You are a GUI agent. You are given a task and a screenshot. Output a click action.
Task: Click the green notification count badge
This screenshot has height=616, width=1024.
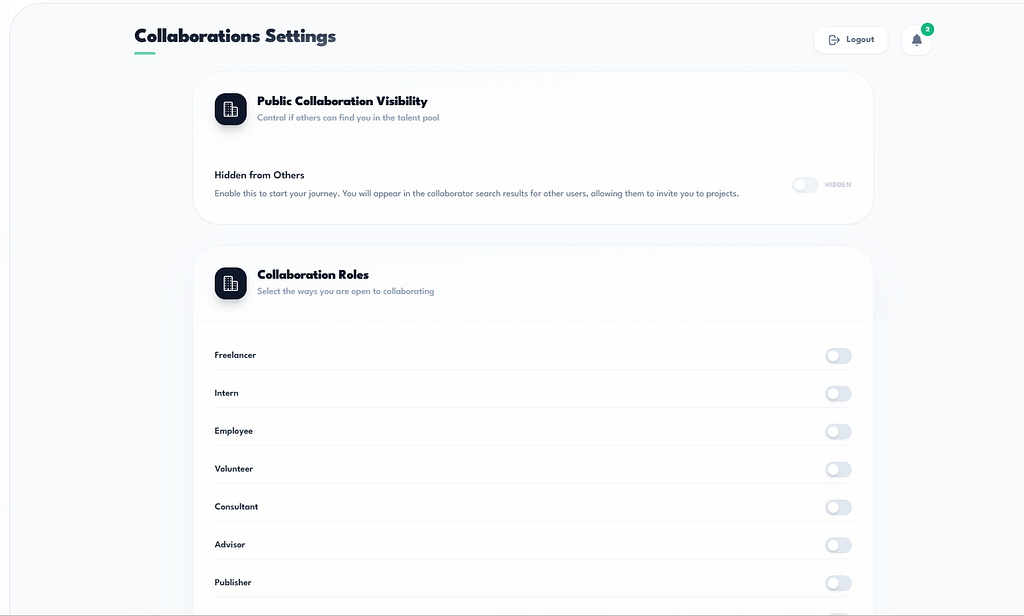pyautogui.click(x=927, y=29)
